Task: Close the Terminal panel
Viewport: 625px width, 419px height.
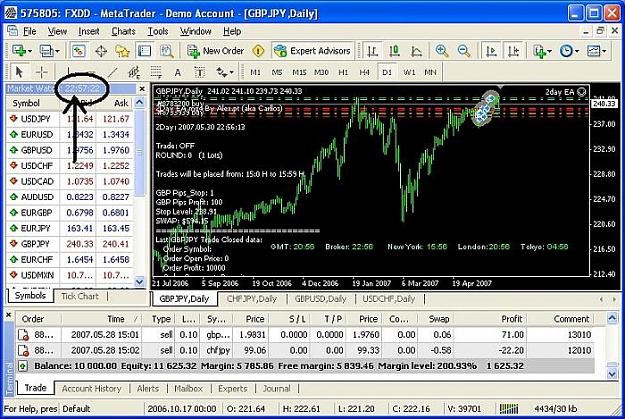Action: (x=8, y=315)
